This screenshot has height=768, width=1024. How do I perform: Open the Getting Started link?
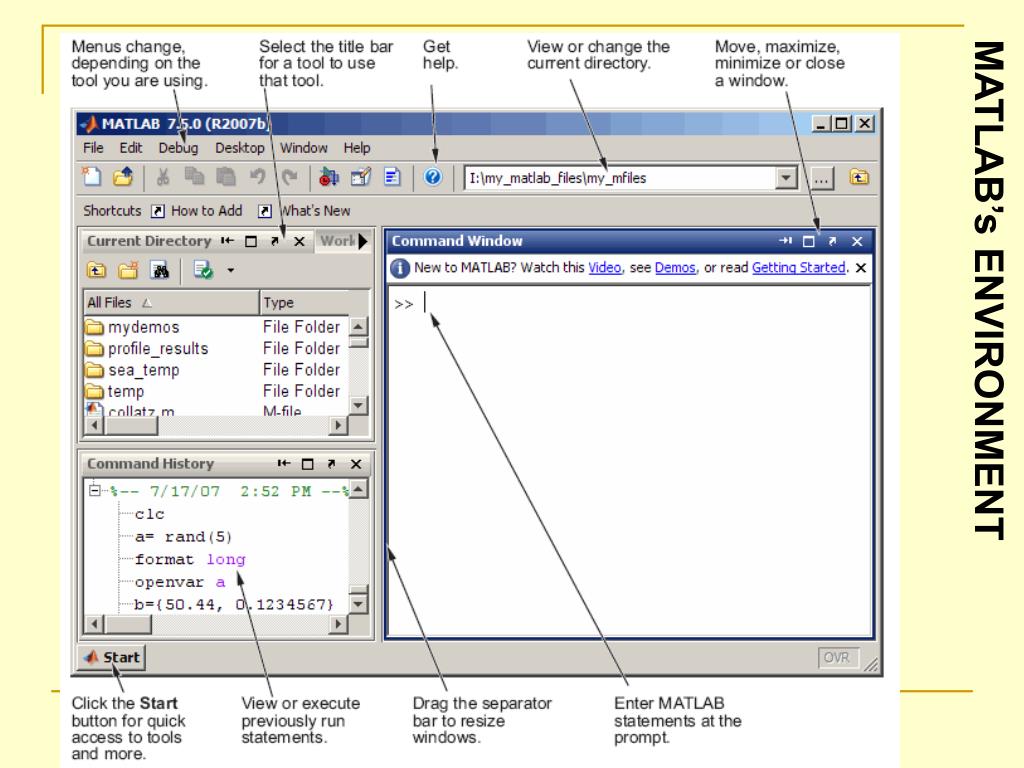[799, 268]
